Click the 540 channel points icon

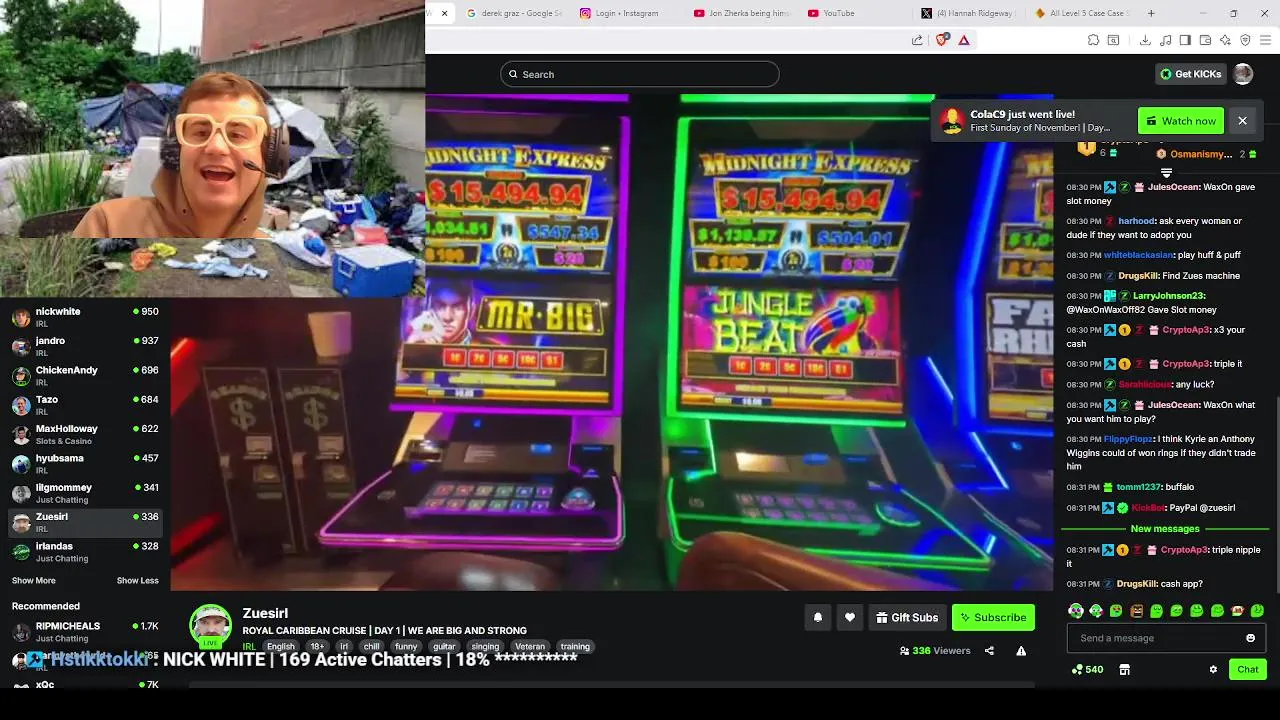click(x=1087, y=670)
